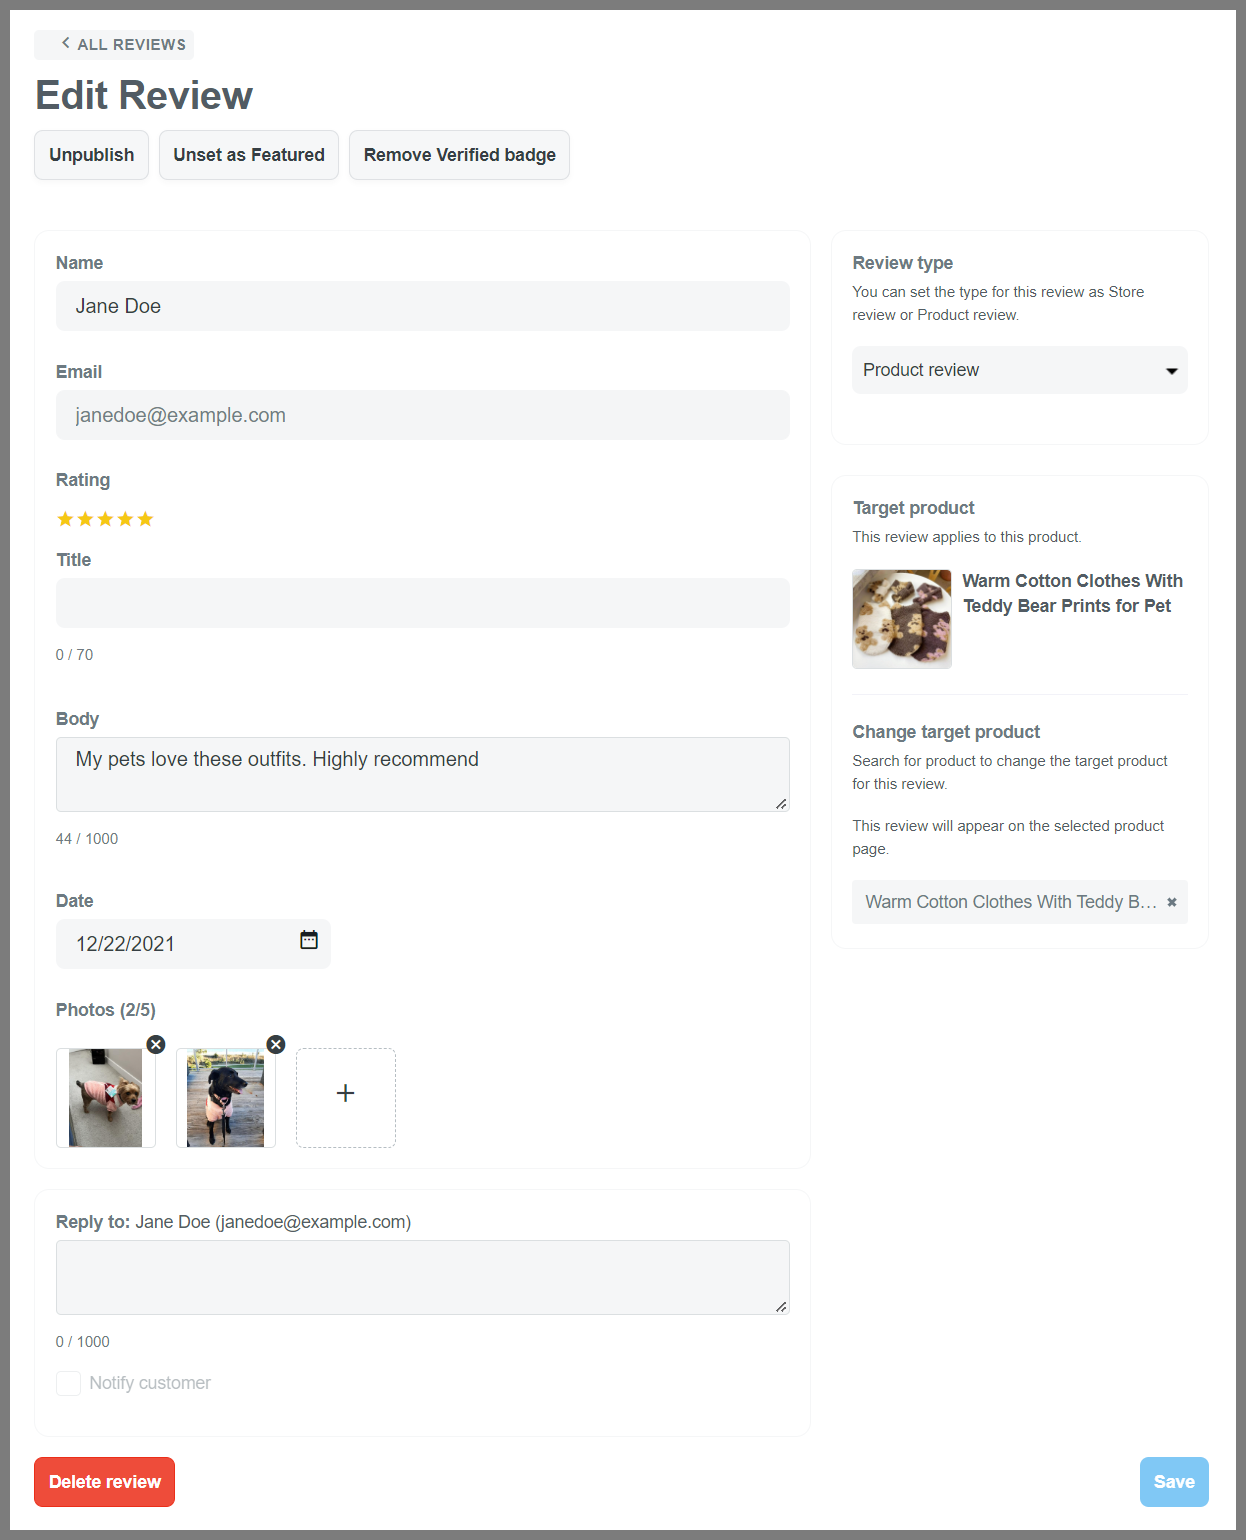
Task: Click into the Reply to text area
Action: pos(422,1277)
